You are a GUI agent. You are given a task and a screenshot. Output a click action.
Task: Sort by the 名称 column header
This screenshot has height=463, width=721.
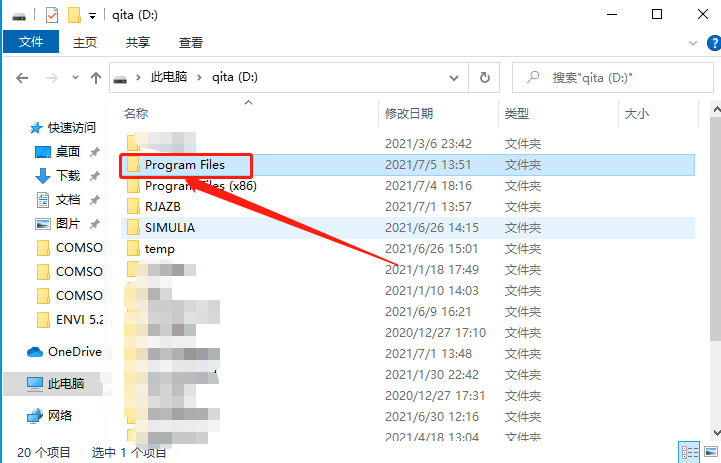[x=136, y=114]
